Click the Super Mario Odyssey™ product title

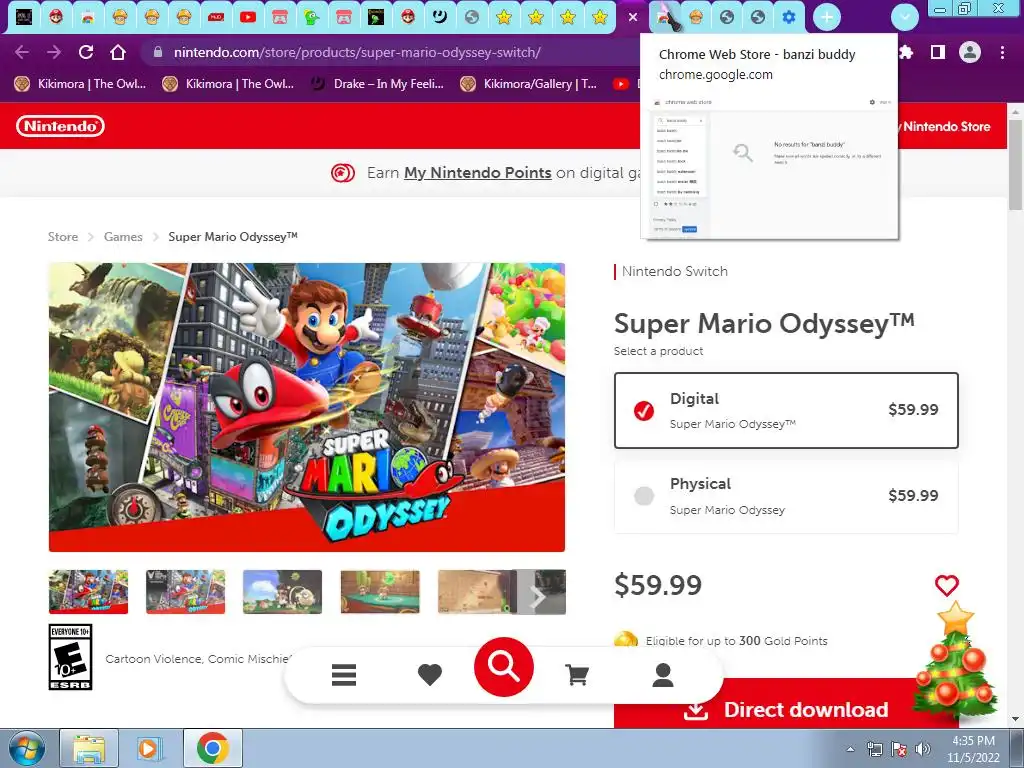[x=764, y=323]
